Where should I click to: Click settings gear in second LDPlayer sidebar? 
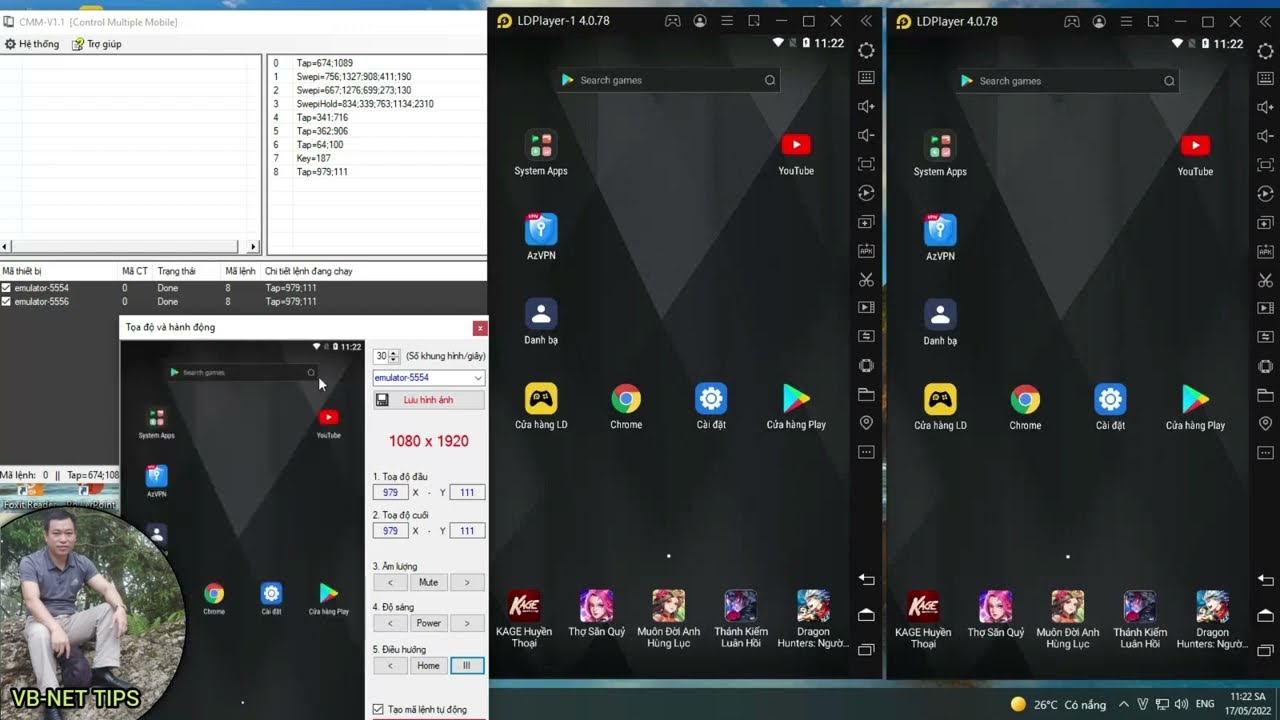pyautogui.click(x=1265, y=51)
